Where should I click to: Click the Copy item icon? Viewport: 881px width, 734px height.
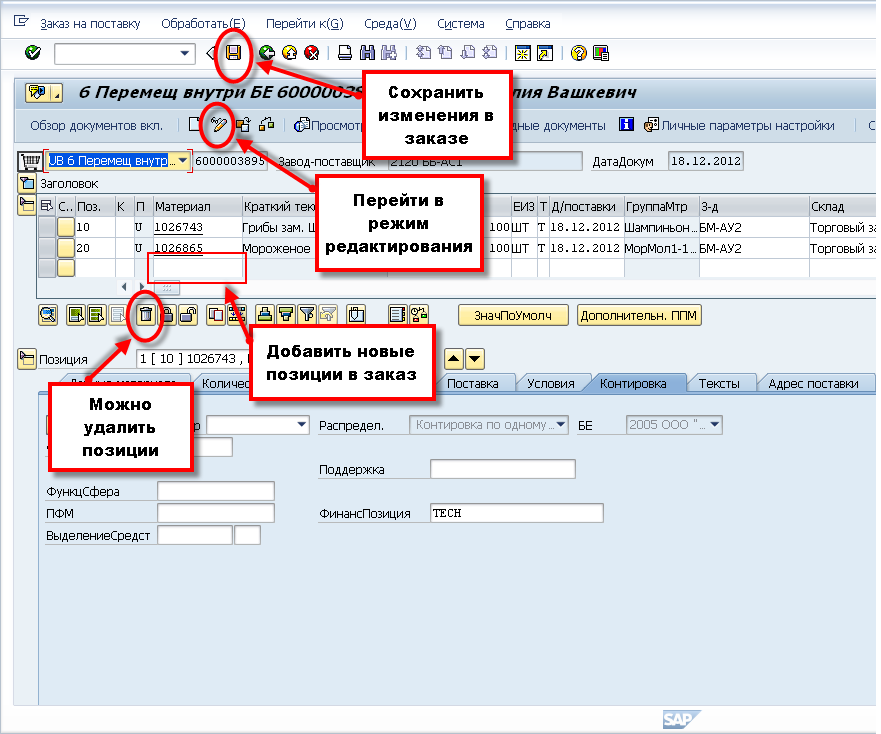[x=216, y=315]
